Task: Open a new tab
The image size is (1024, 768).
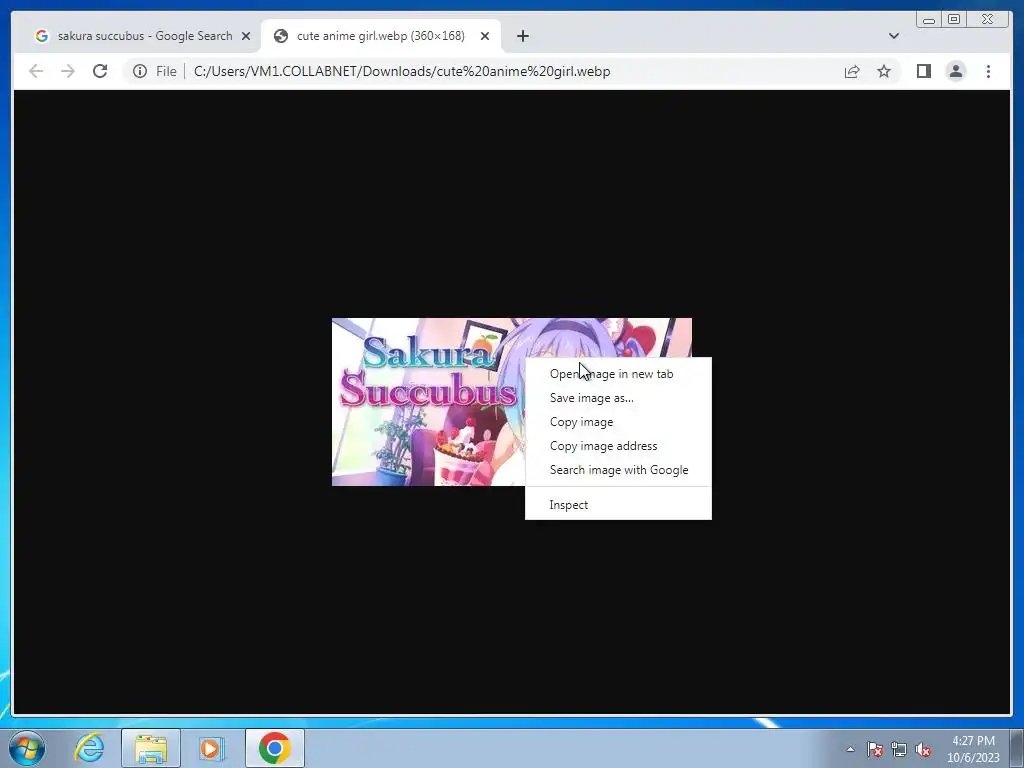Action: (522, 36)
